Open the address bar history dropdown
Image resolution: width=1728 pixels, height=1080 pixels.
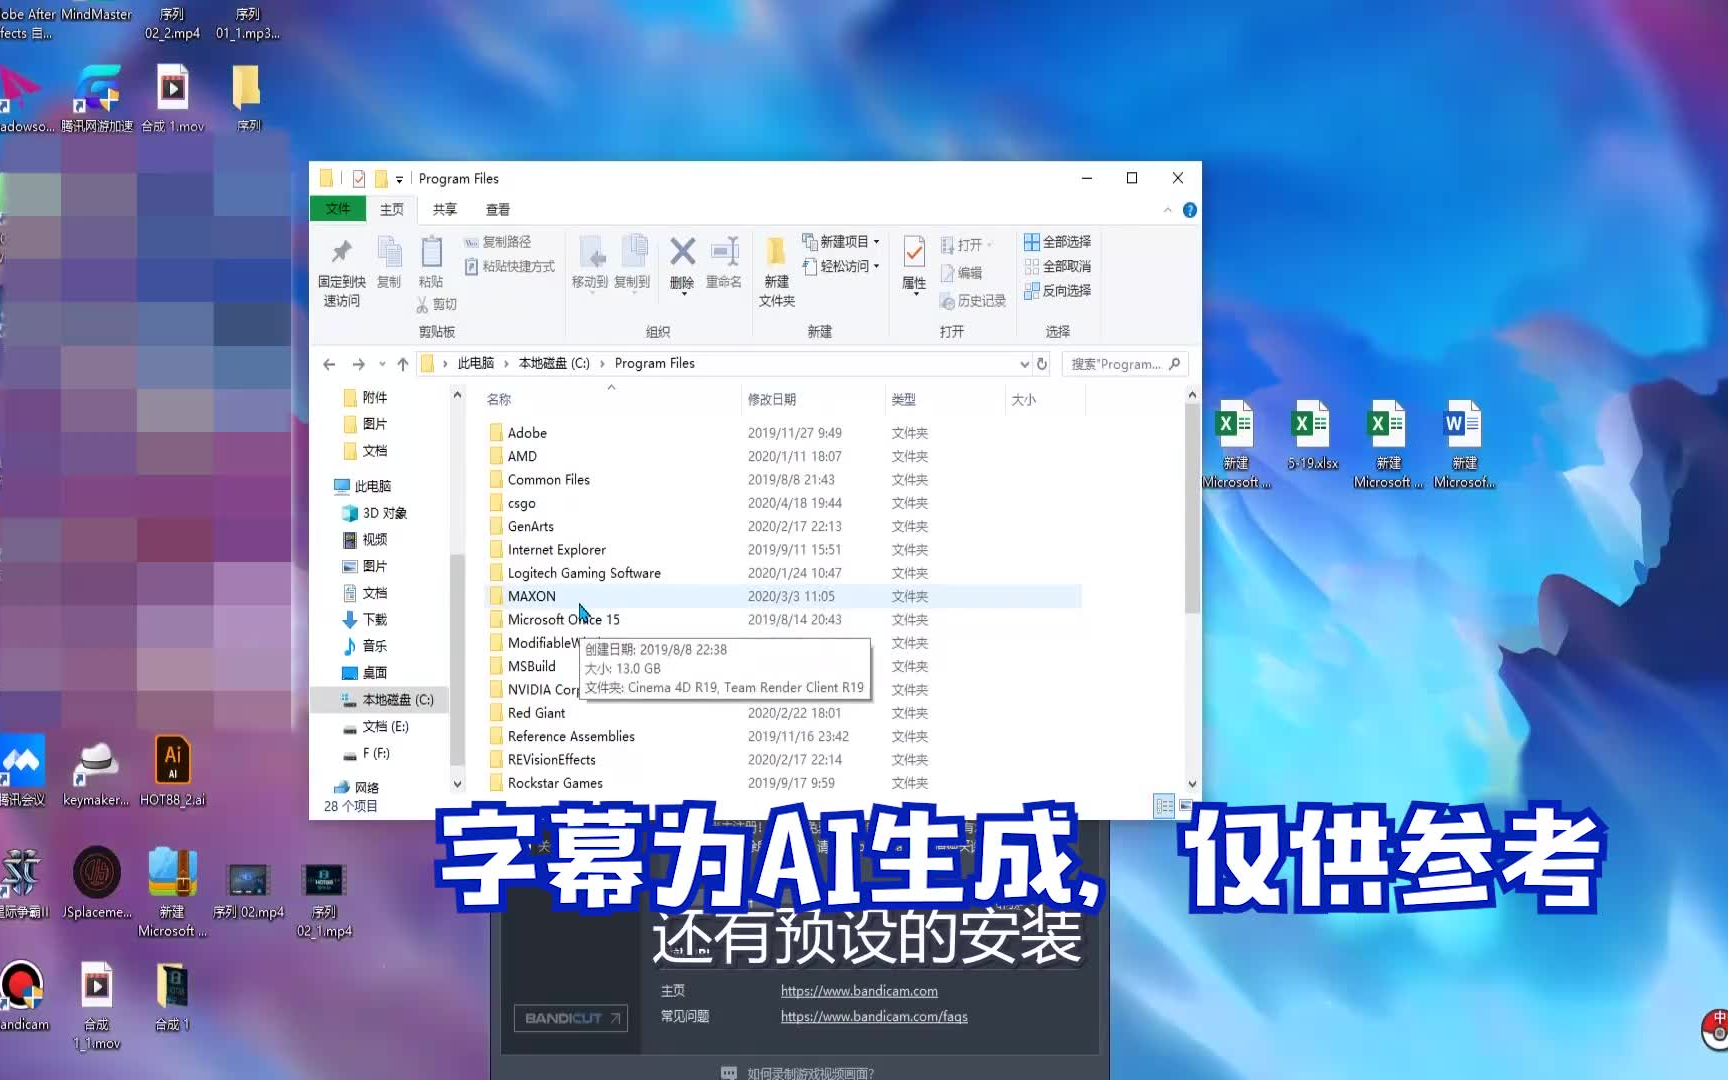pyautogui.click(x=1023, y=364)
